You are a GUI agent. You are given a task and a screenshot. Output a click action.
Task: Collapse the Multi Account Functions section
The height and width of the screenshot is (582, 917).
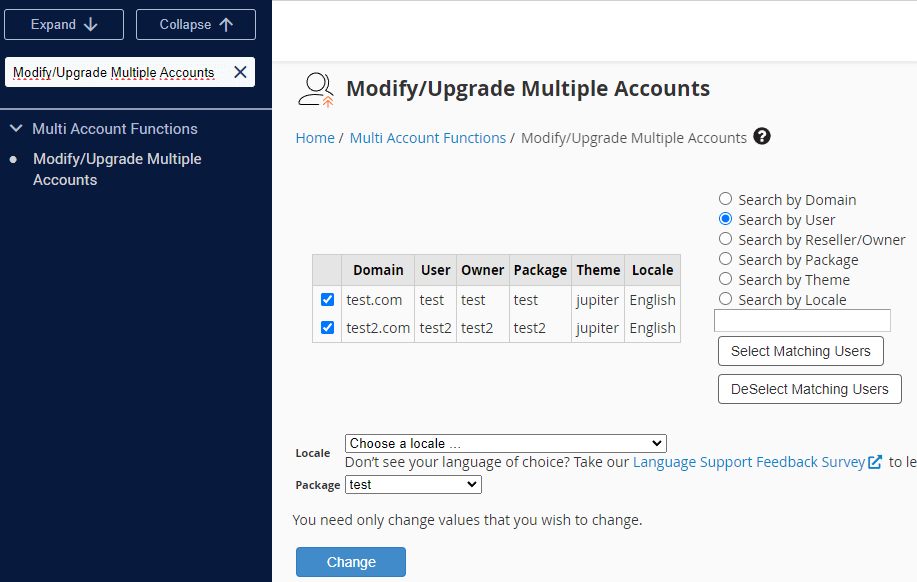coord(16,129)
